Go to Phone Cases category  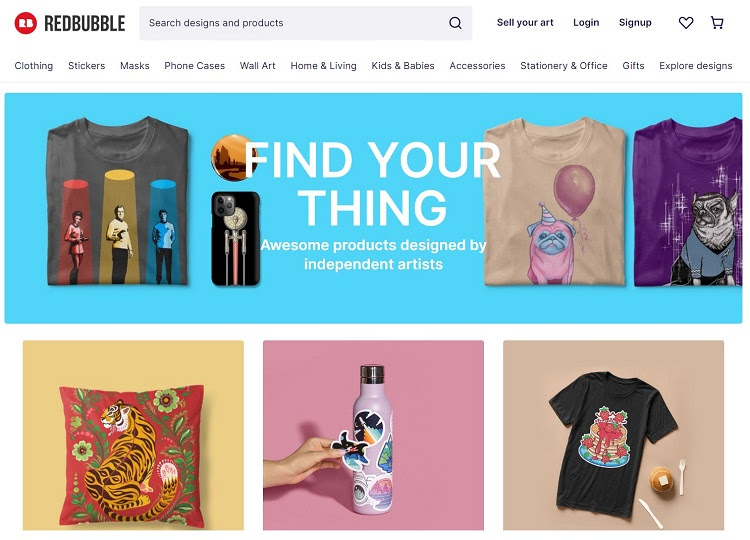195,66
